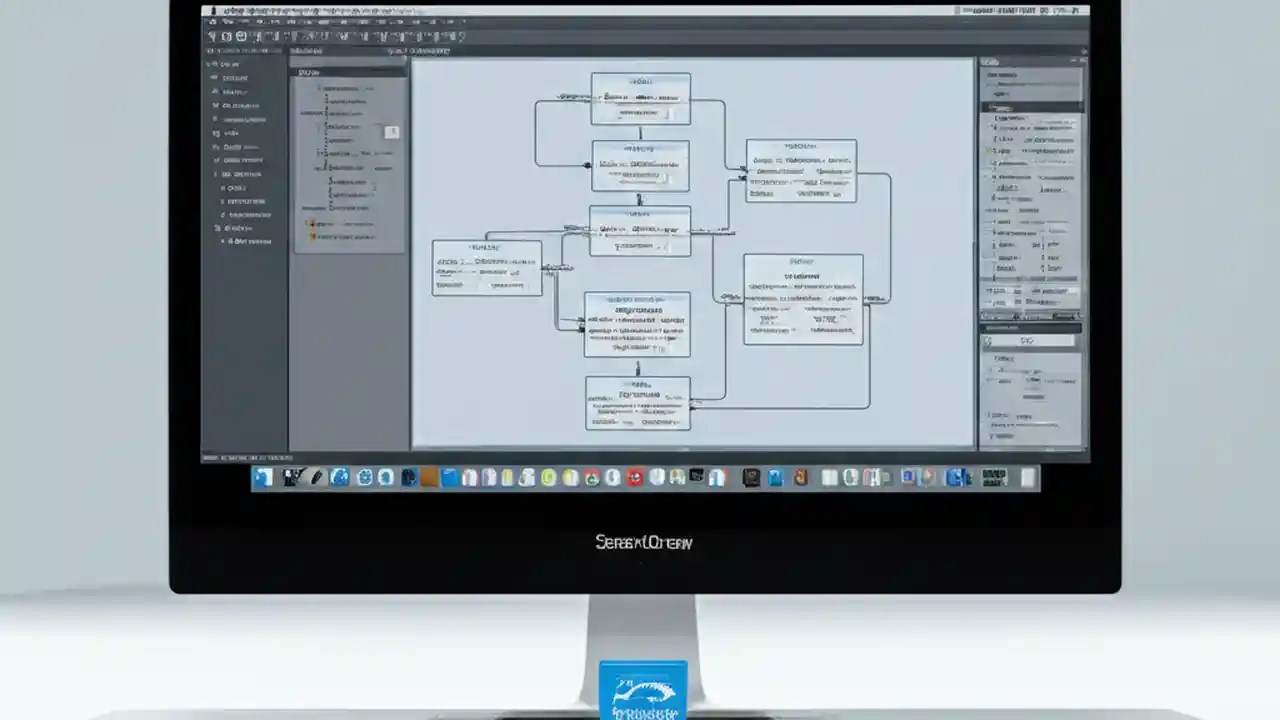Open the globe-shaped toolbar icon
This screenshot has width=1280, height=720.
pos(242,36)
